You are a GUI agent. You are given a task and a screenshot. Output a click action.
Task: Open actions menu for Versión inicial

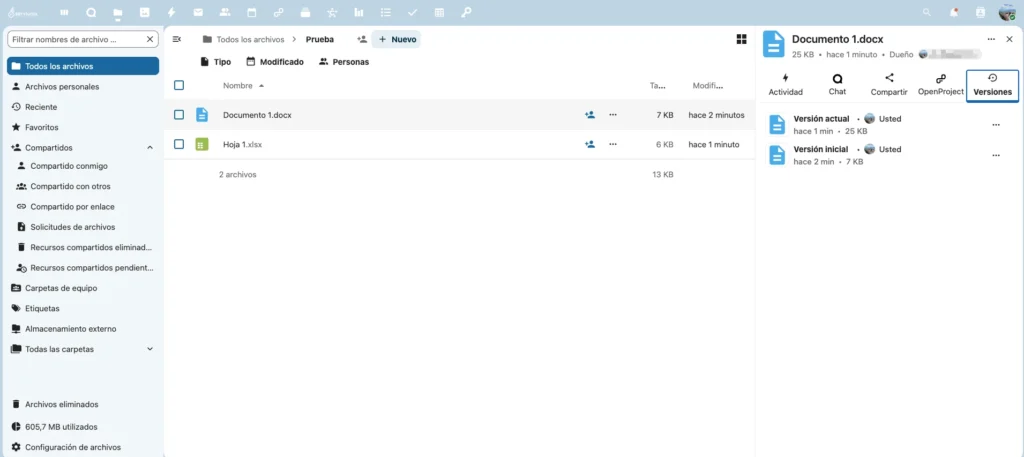click(x=996, y=155)
